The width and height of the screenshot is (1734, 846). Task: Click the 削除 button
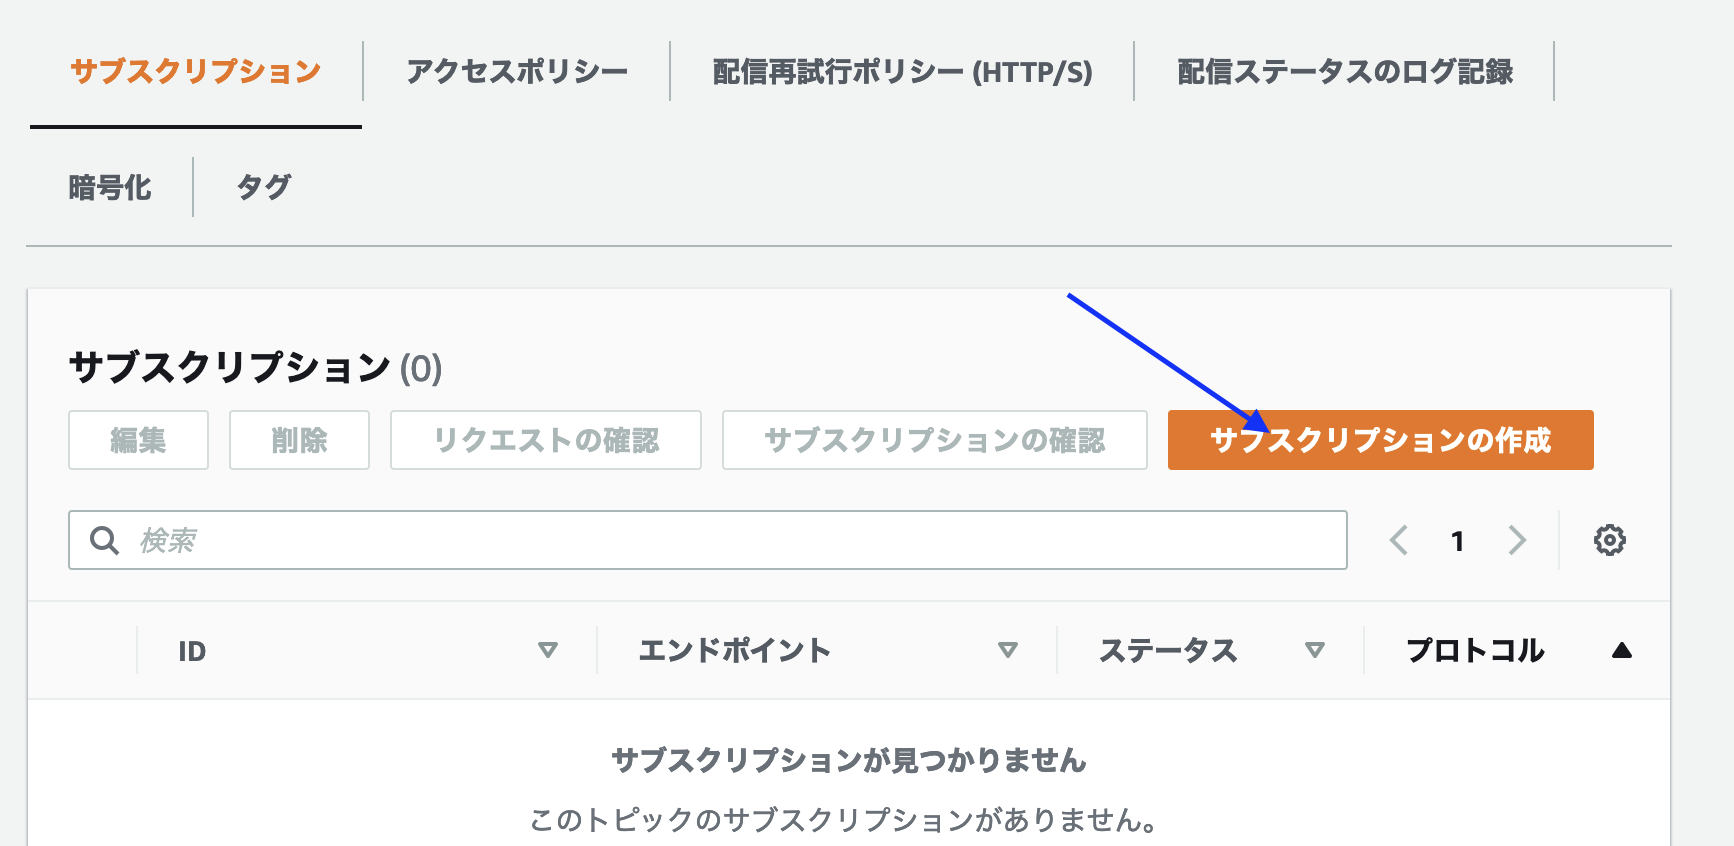click(299, 440)
